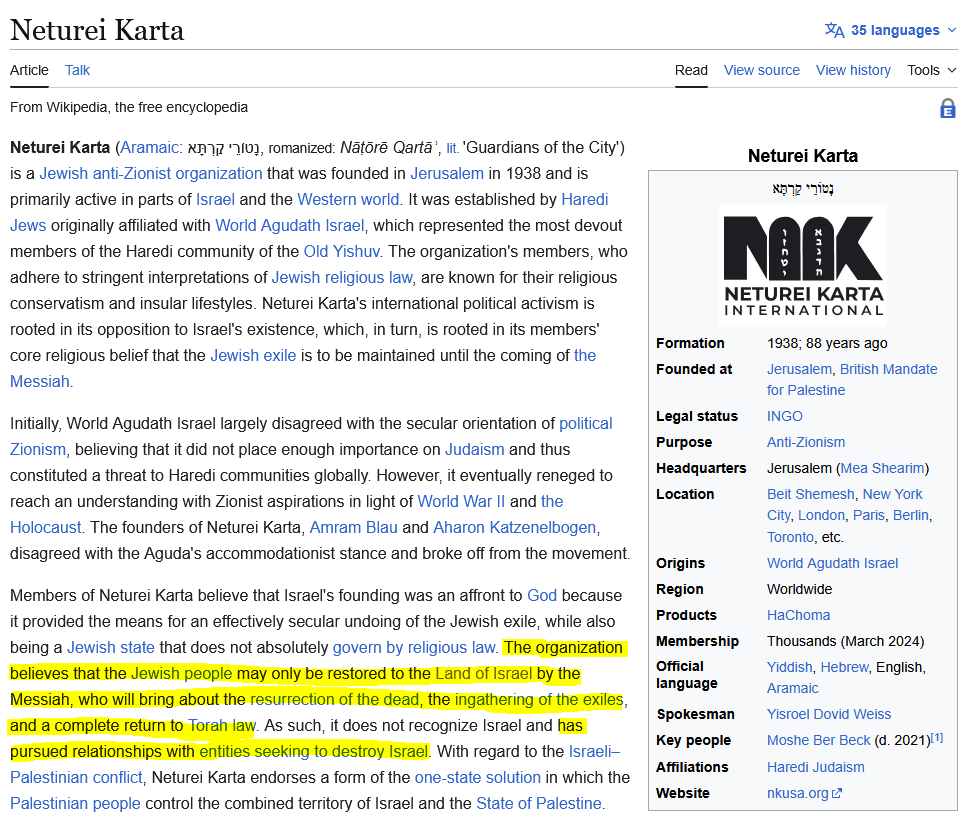Screen dimensions: 974x823
Task: Switch to the Article tab
Action: 29,70
